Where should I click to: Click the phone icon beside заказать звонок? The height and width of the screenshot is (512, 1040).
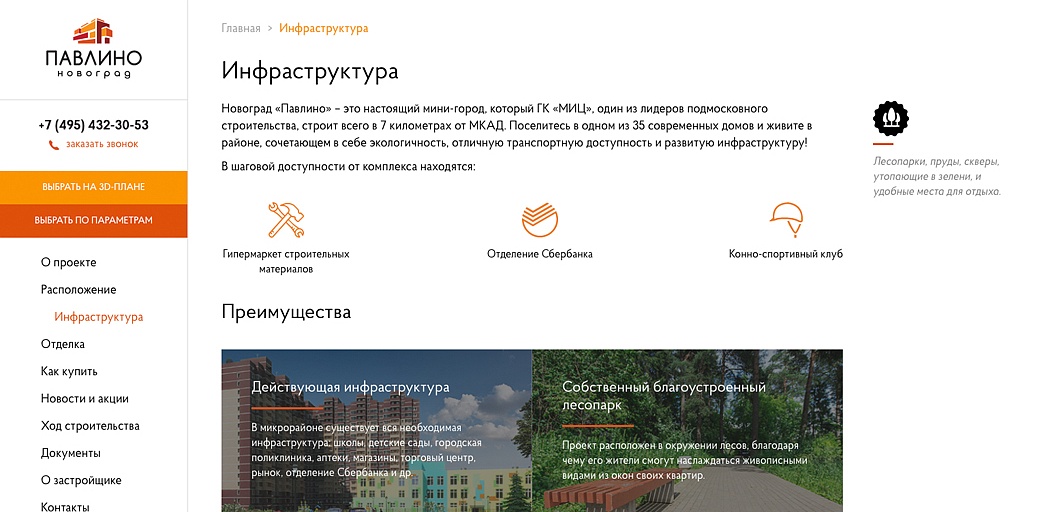point(54,145)
